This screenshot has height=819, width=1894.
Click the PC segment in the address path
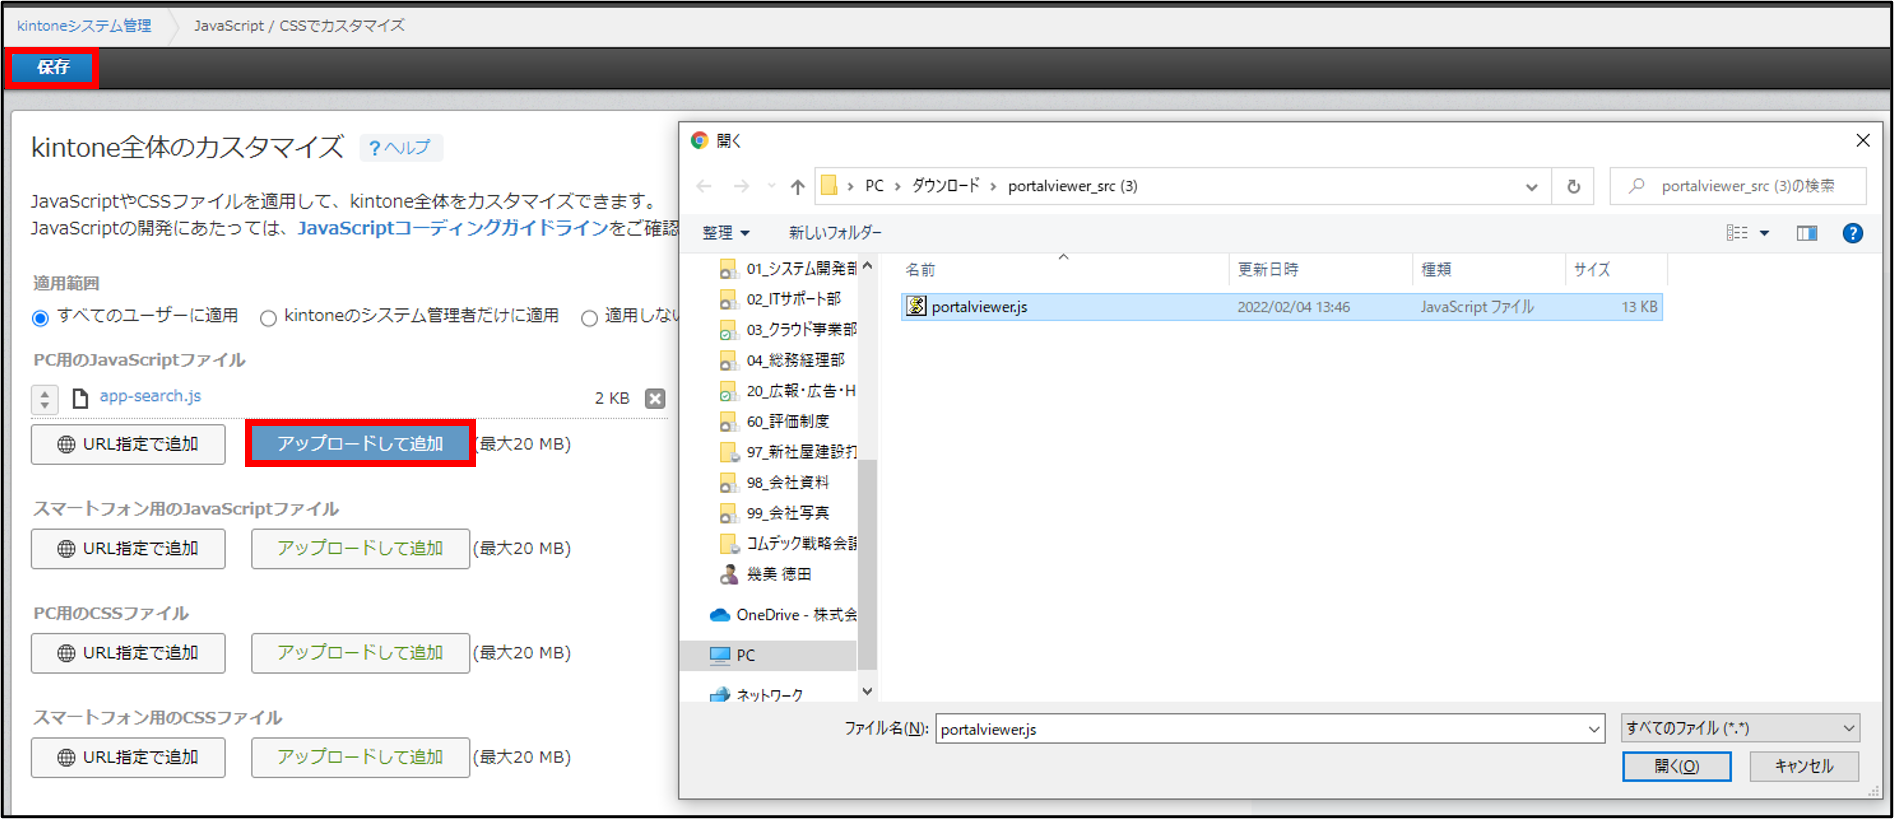click(x=874, y=186)
